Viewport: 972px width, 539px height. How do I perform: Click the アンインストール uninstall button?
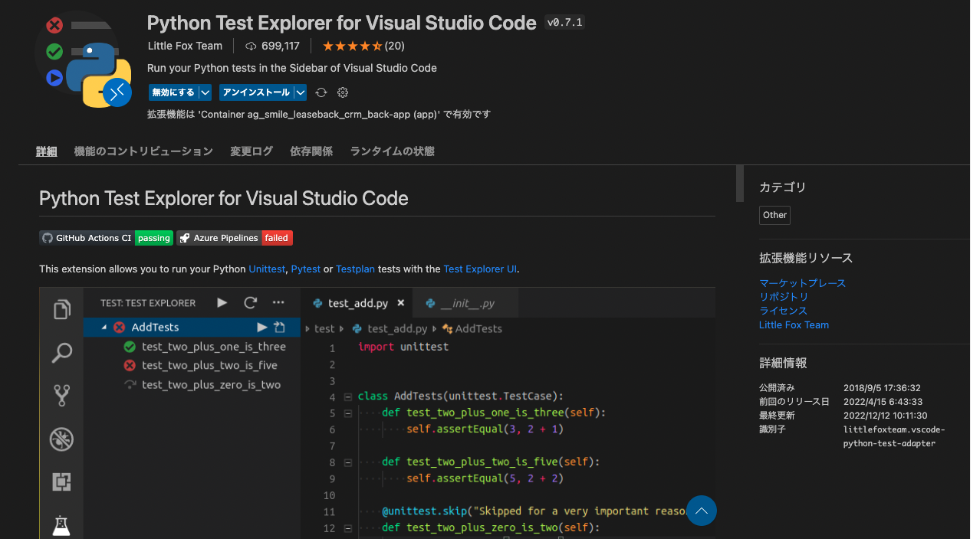[x=256, y=92]
